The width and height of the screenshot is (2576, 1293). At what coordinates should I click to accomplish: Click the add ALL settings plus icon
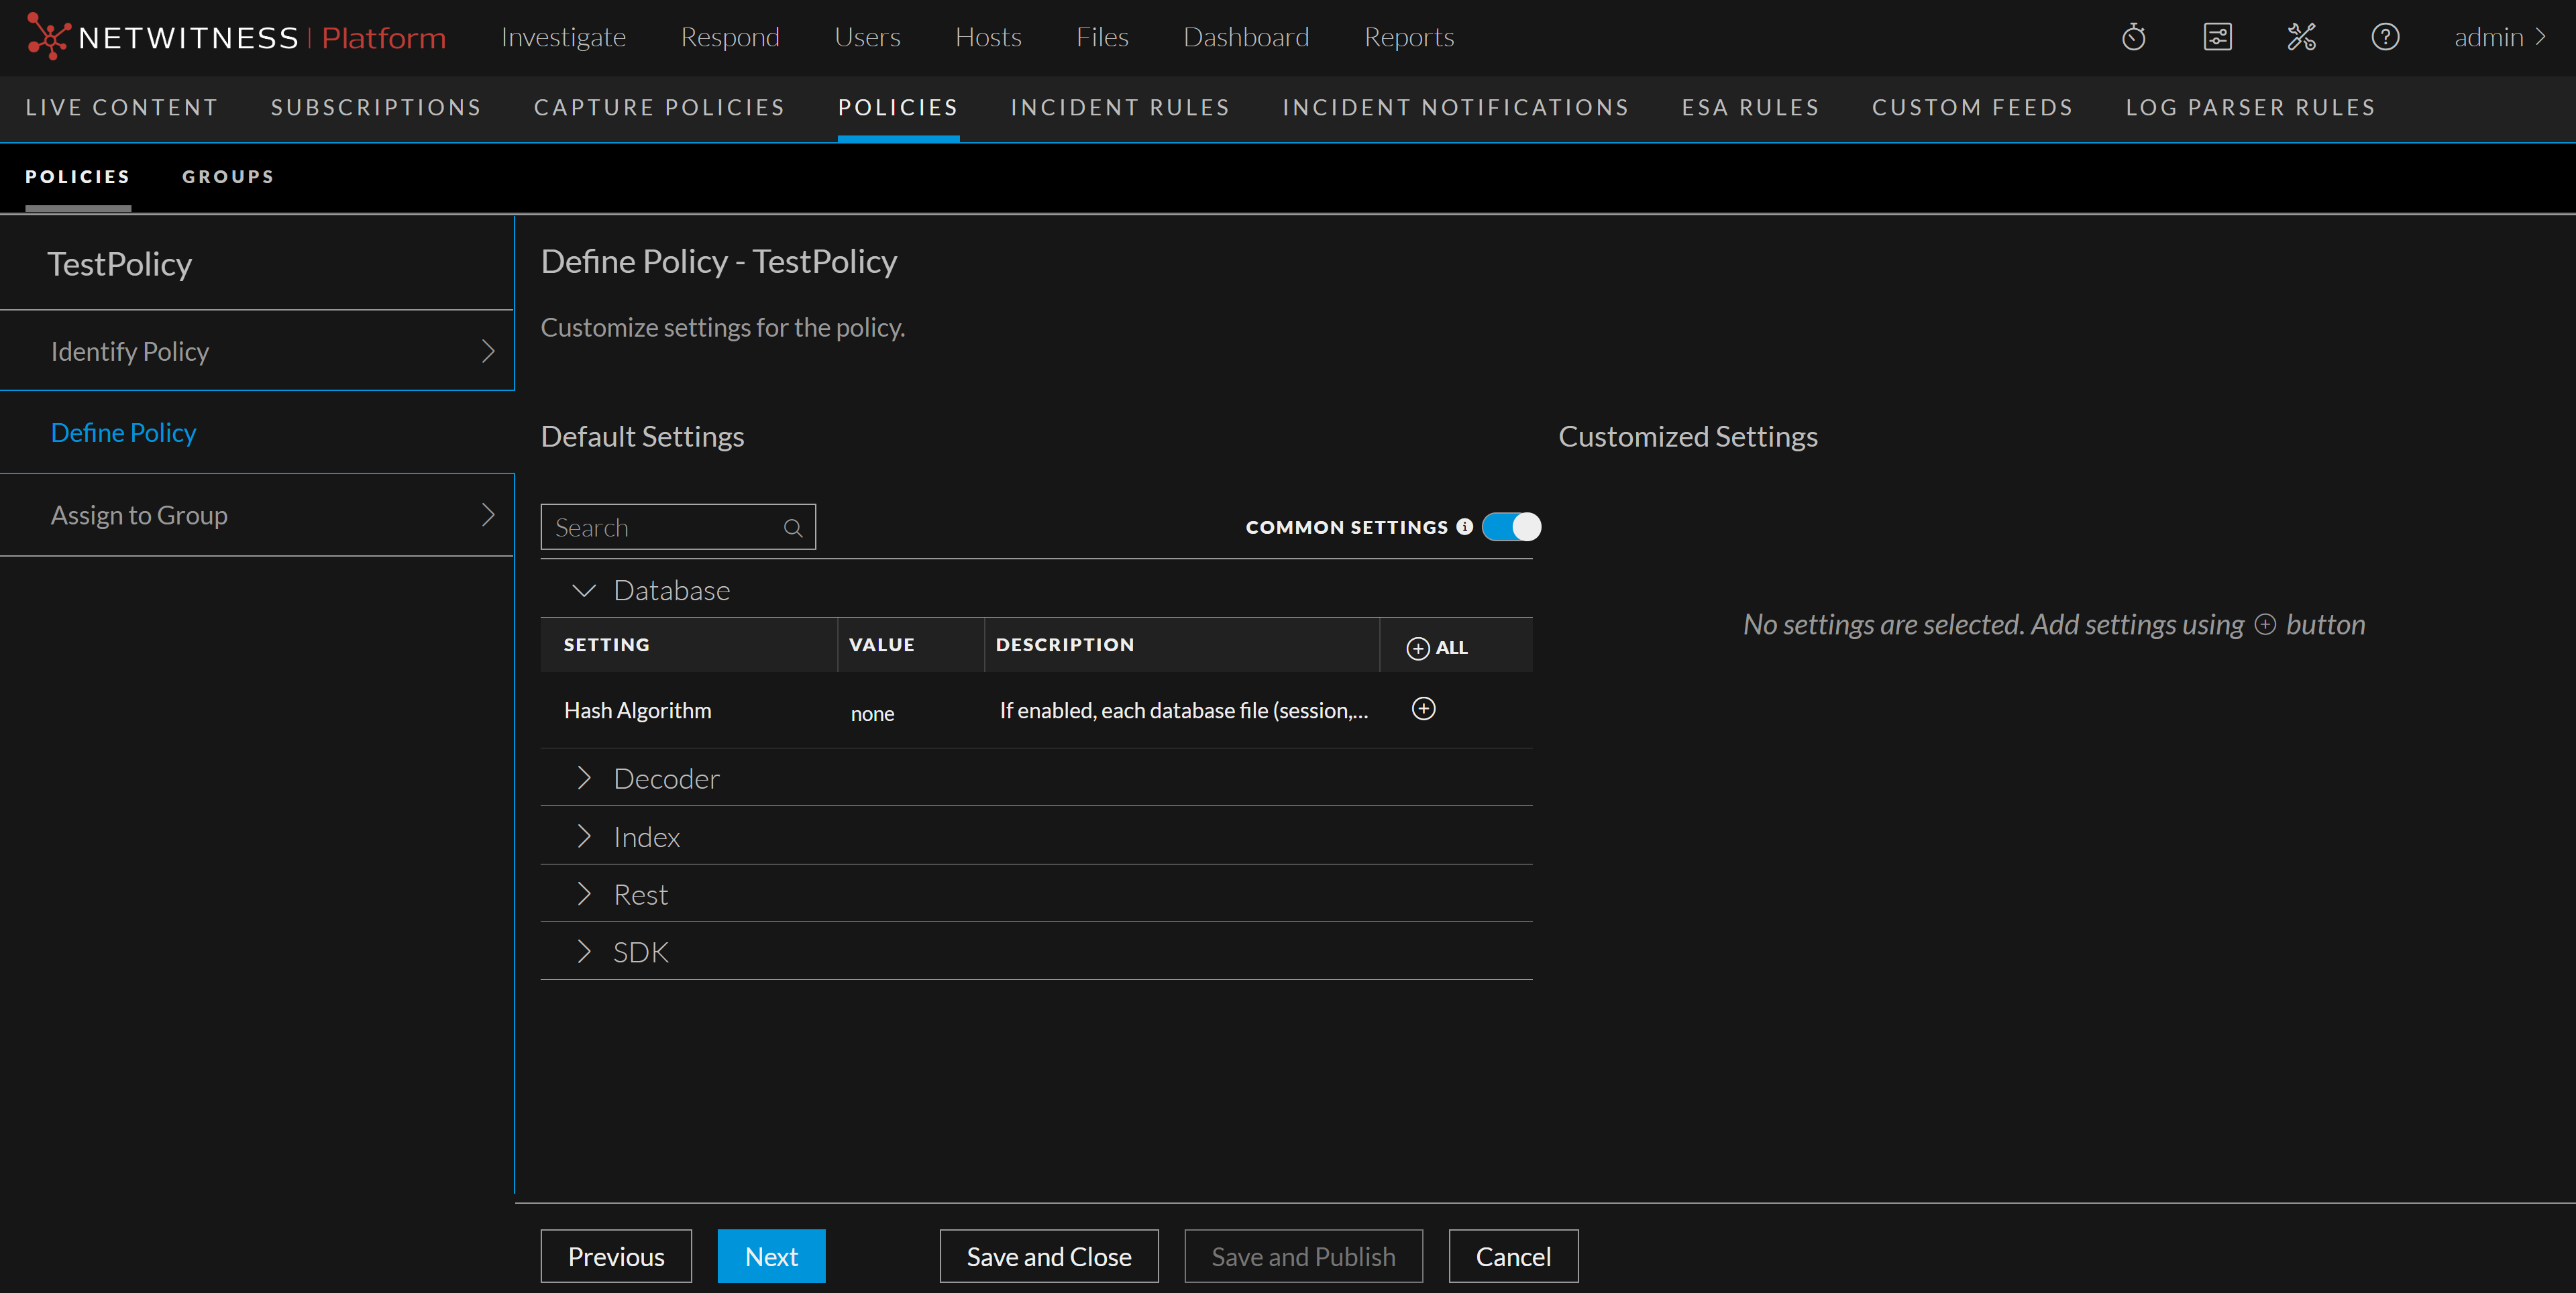pyautogui.click(x=1418, y=648)
